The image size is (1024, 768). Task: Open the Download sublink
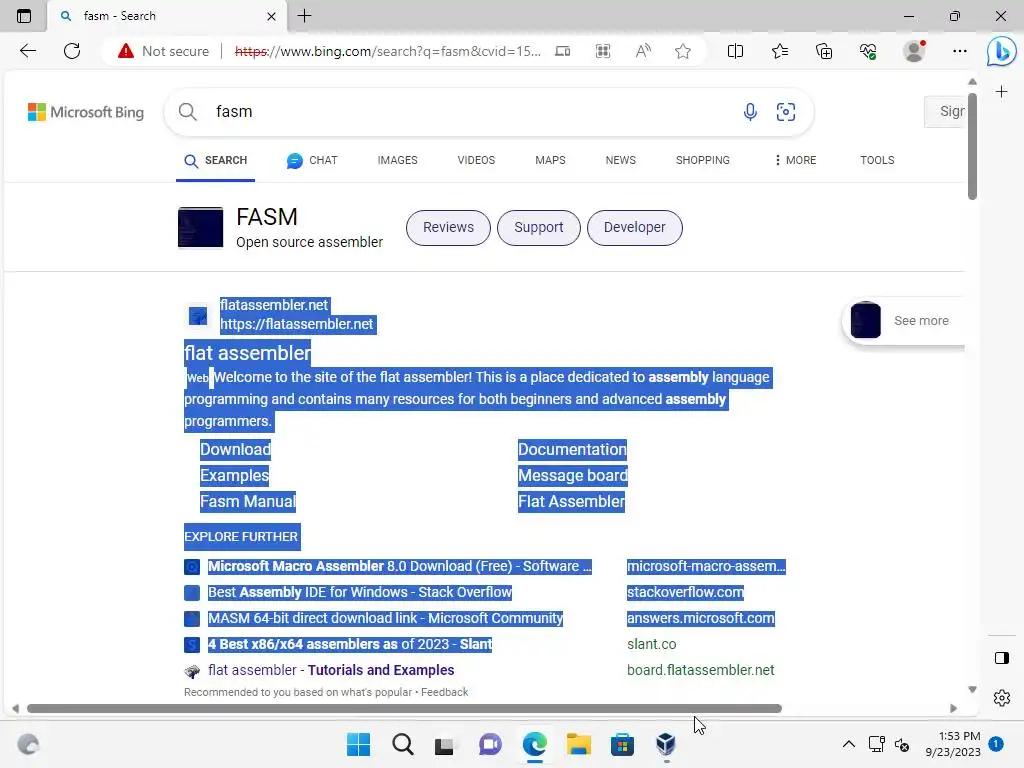235,449
